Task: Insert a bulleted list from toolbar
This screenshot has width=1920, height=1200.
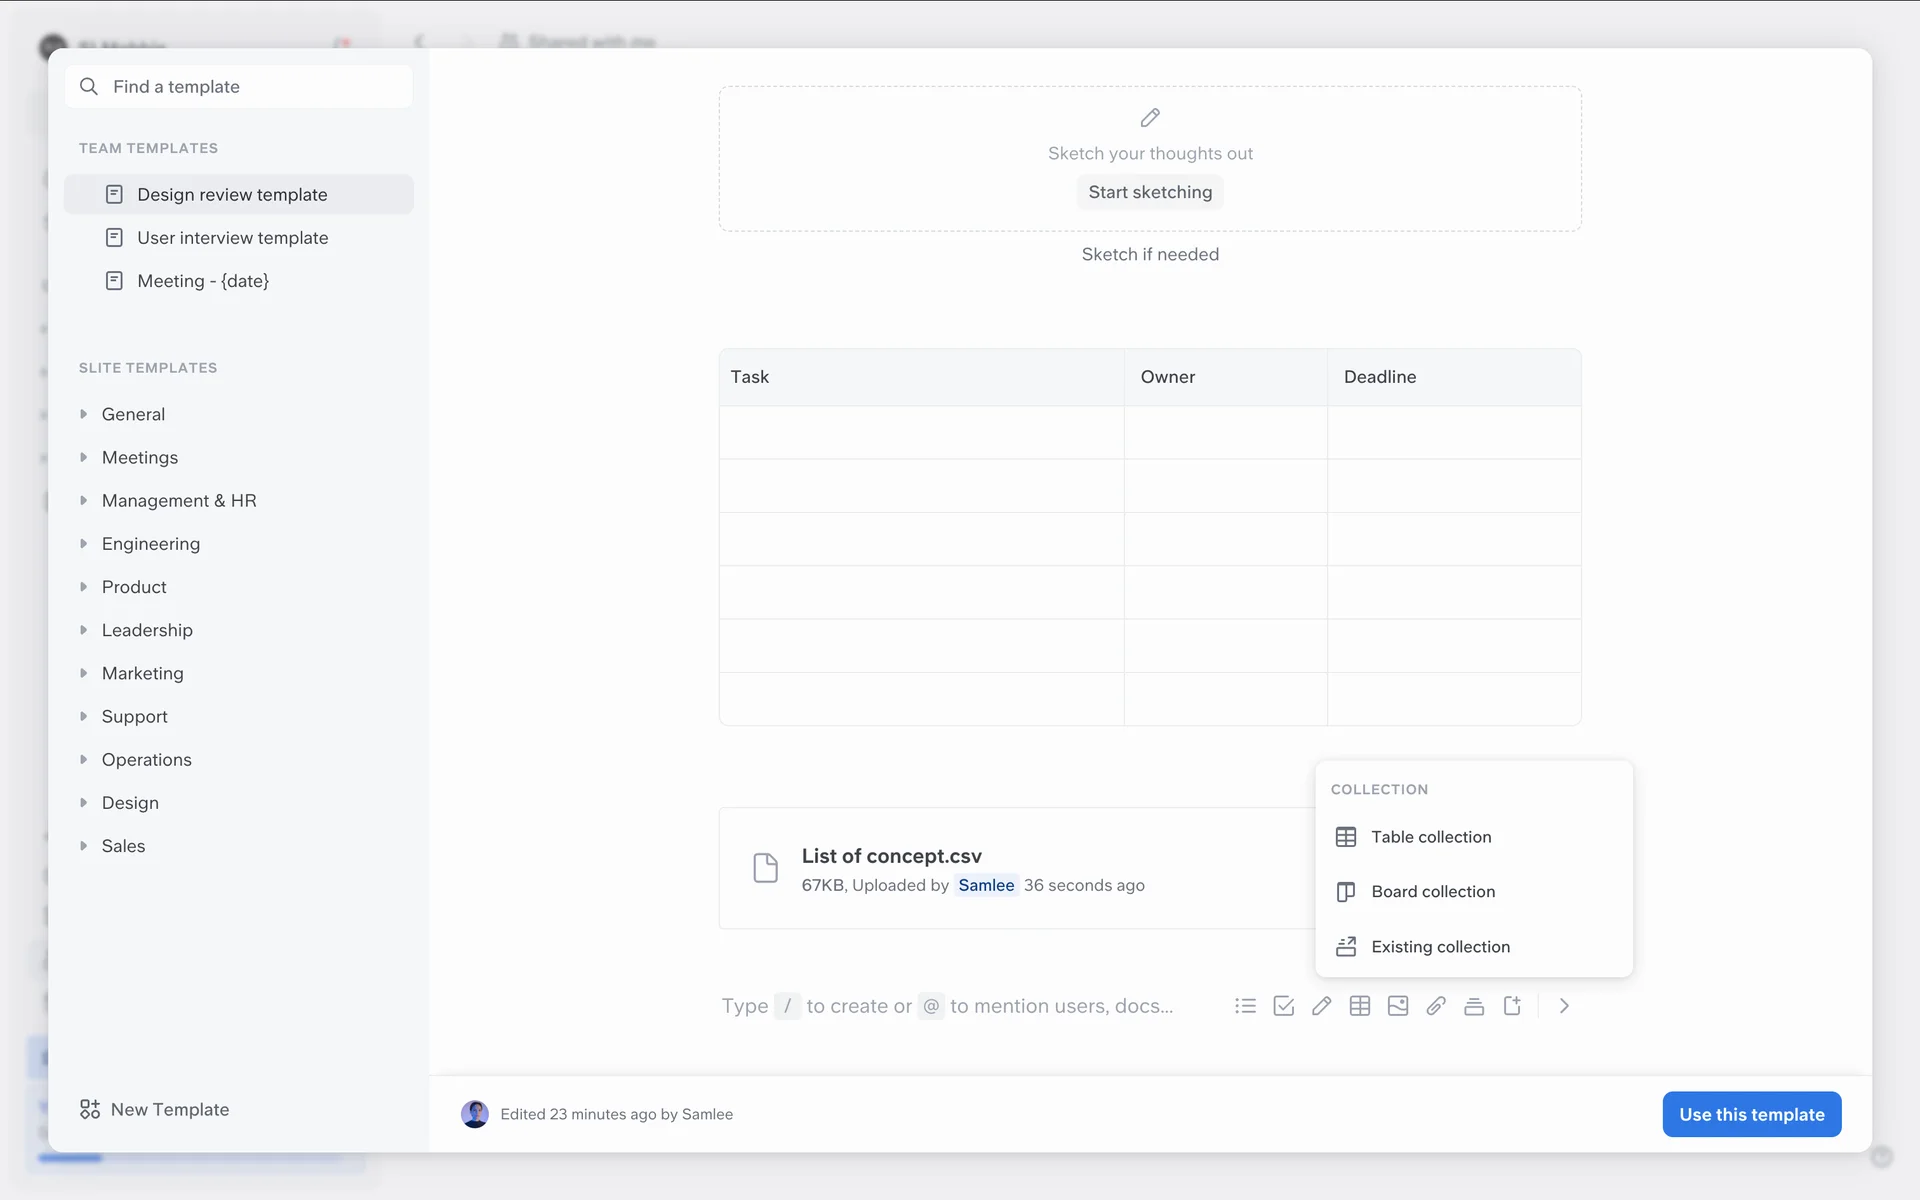Action: click(1245, 1006)
